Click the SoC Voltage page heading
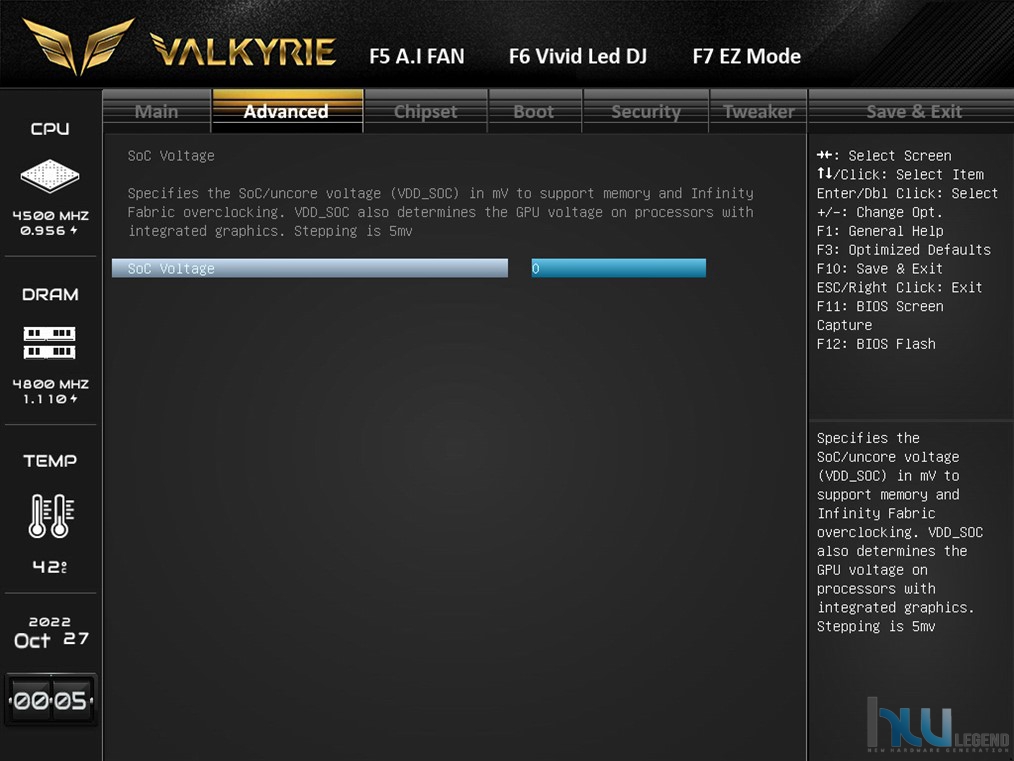 [171, 156]
